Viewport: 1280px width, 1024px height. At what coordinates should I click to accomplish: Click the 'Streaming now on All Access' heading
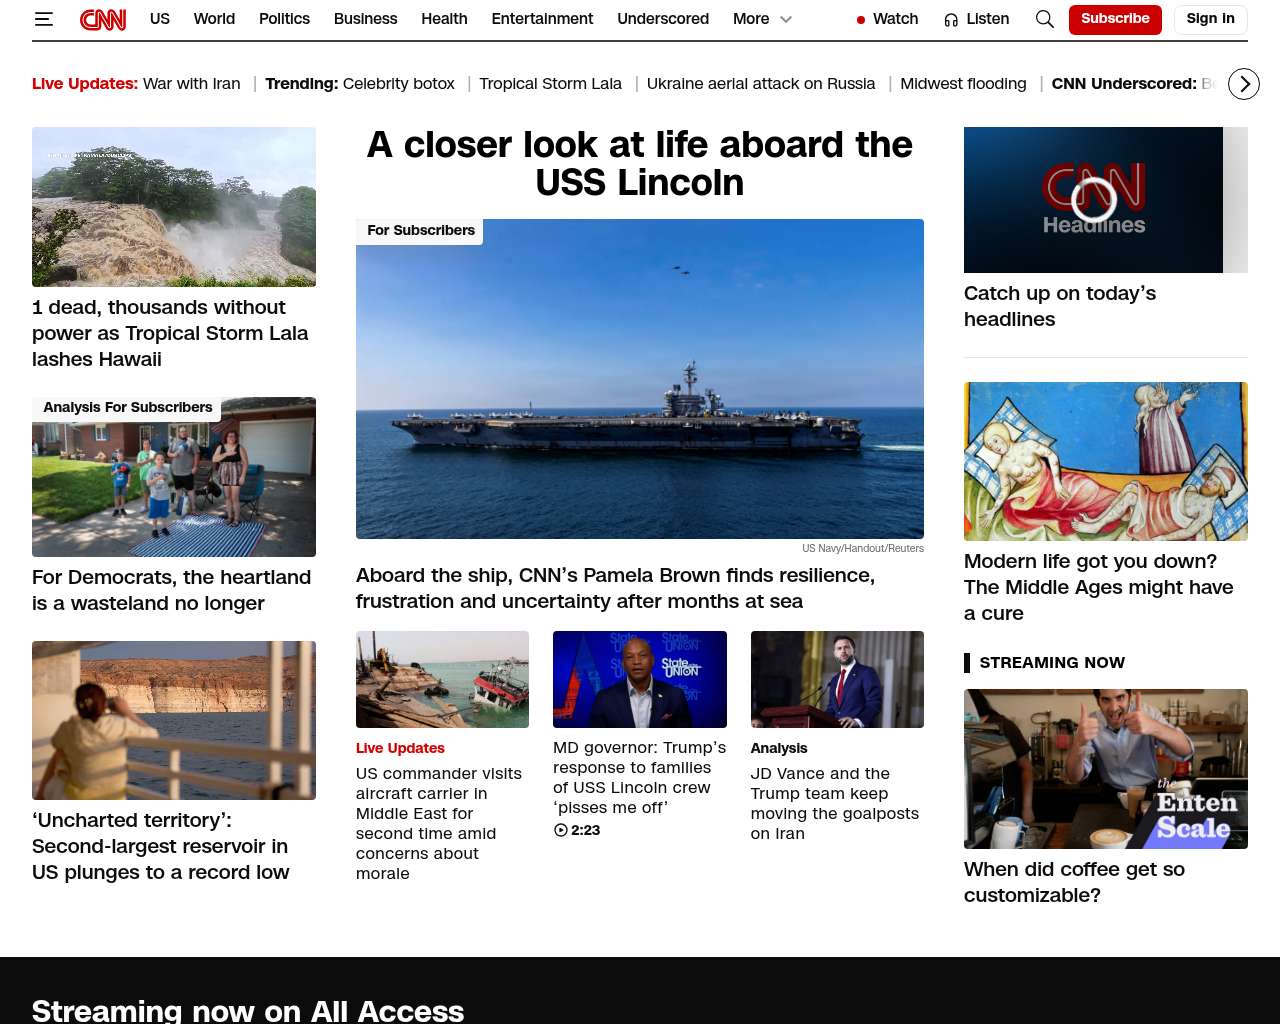pyautogui.click(x=248, y=1010)
